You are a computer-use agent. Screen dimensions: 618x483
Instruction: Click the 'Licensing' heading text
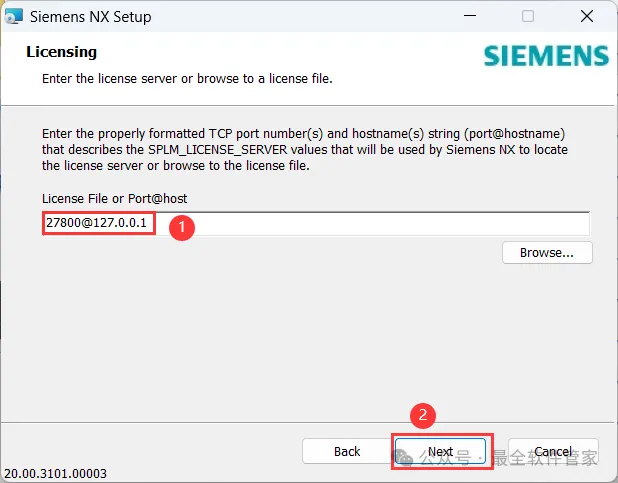[61, 52]
